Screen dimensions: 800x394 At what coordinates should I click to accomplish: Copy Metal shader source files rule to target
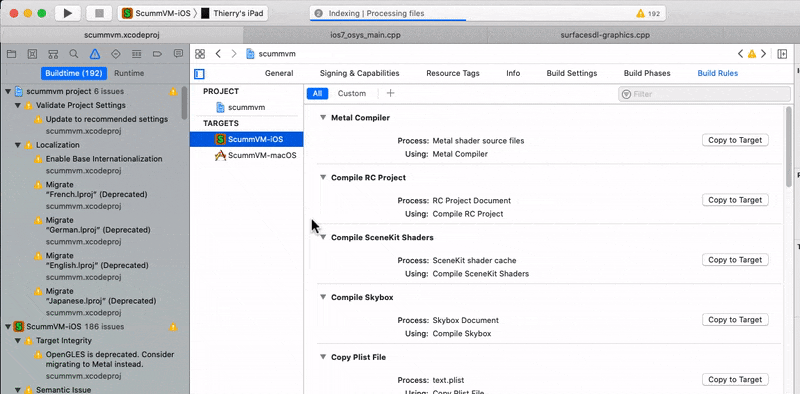[x=735, y=140]
